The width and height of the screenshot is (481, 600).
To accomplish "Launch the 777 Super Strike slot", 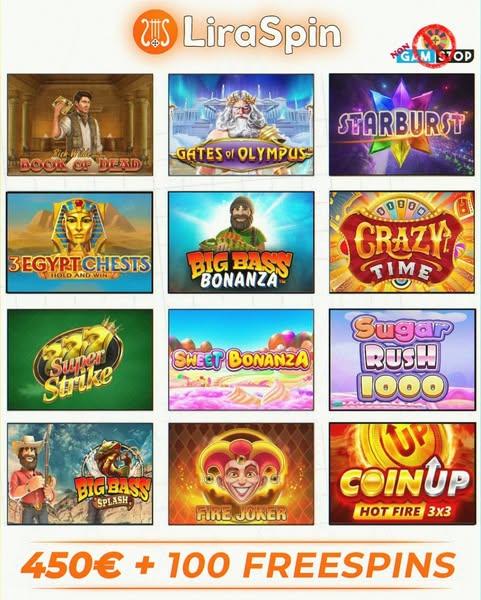I will point(80,360).
